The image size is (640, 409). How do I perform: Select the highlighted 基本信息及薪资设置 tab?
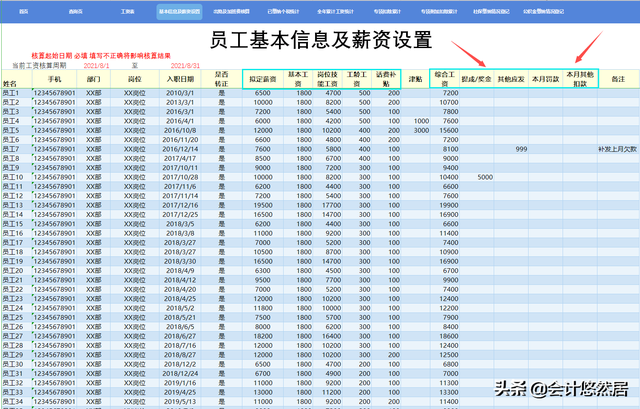click(180, 11)
